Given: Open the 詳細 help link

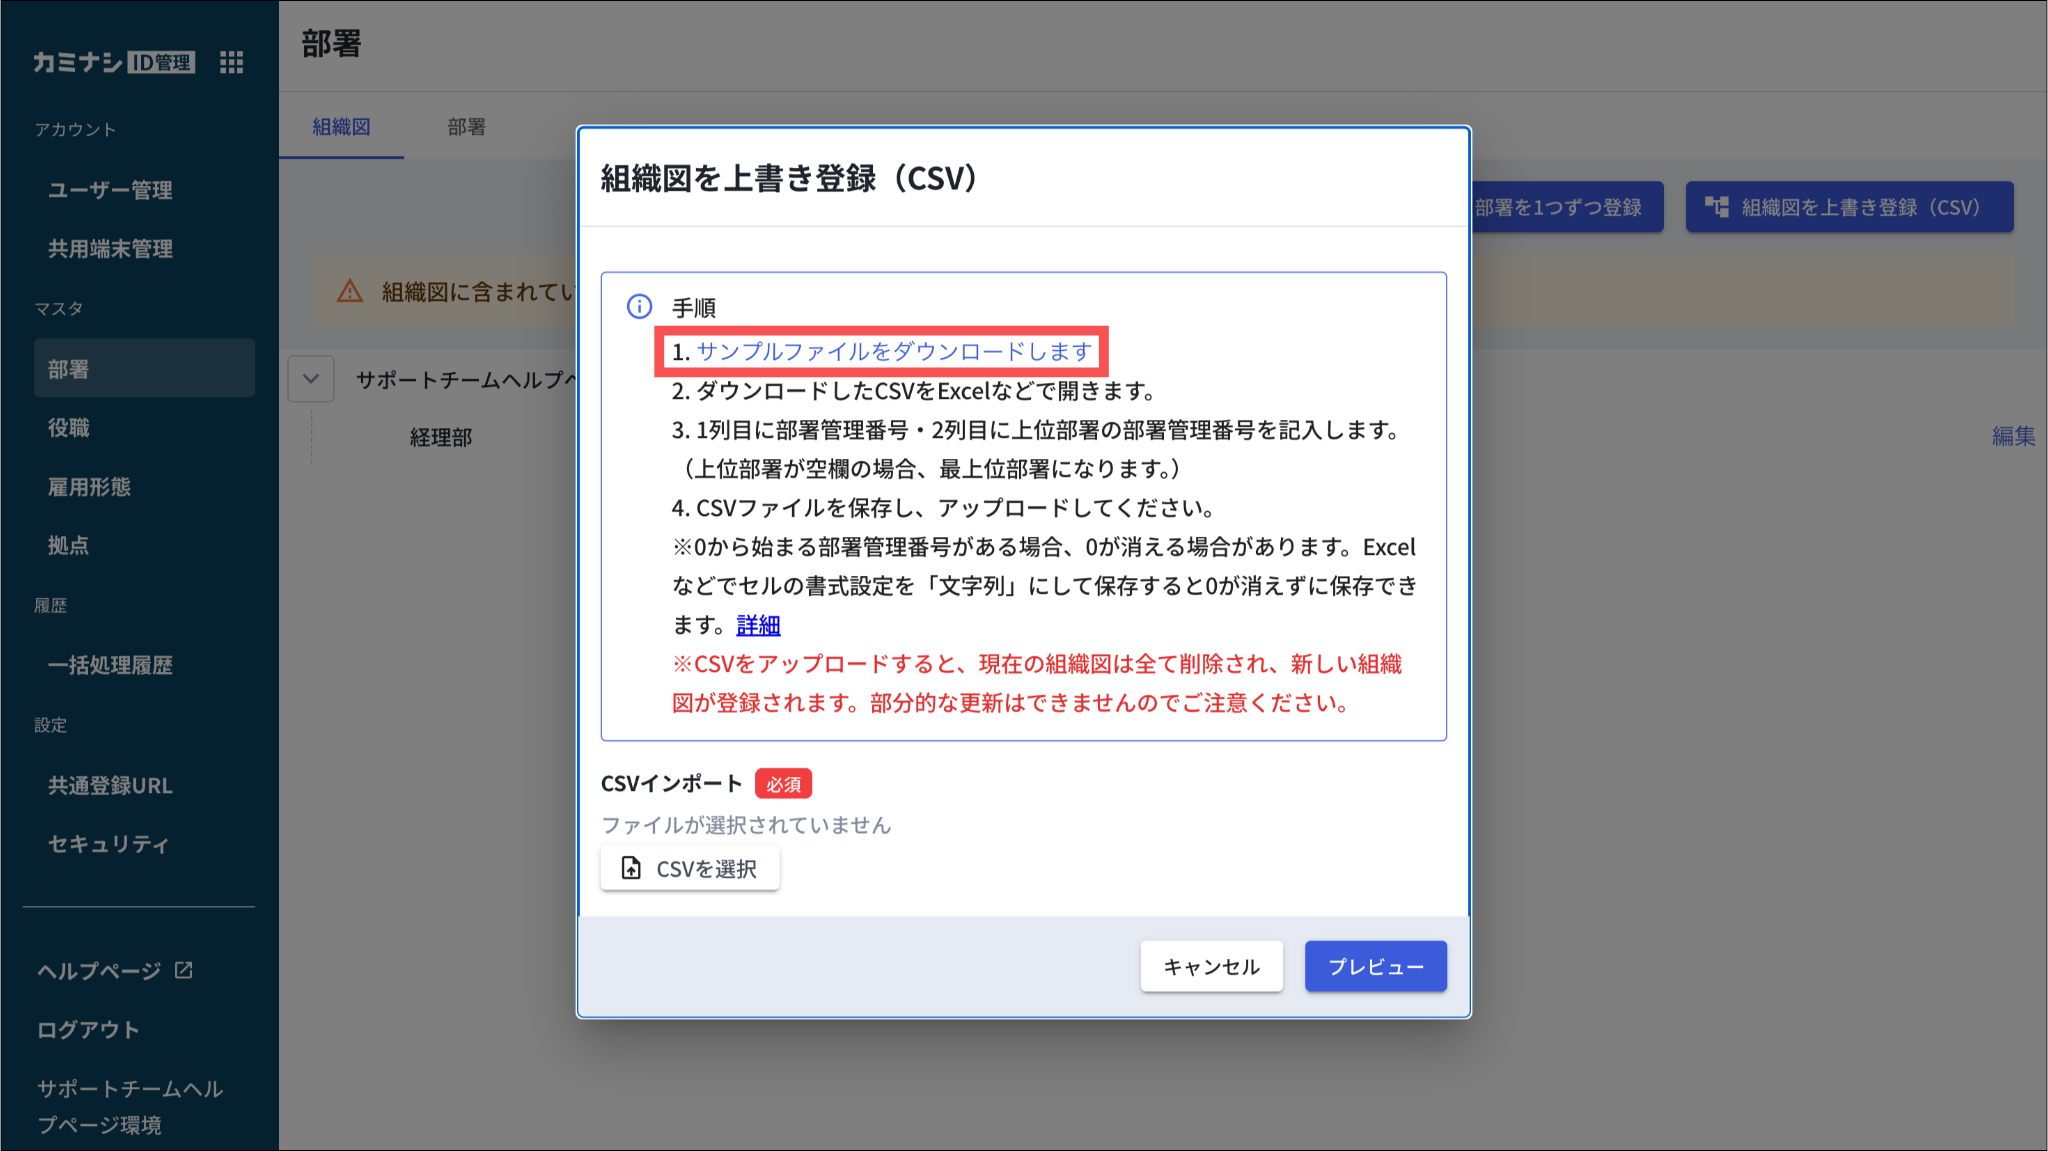Looking at the screenshot, I should point(758,625).
